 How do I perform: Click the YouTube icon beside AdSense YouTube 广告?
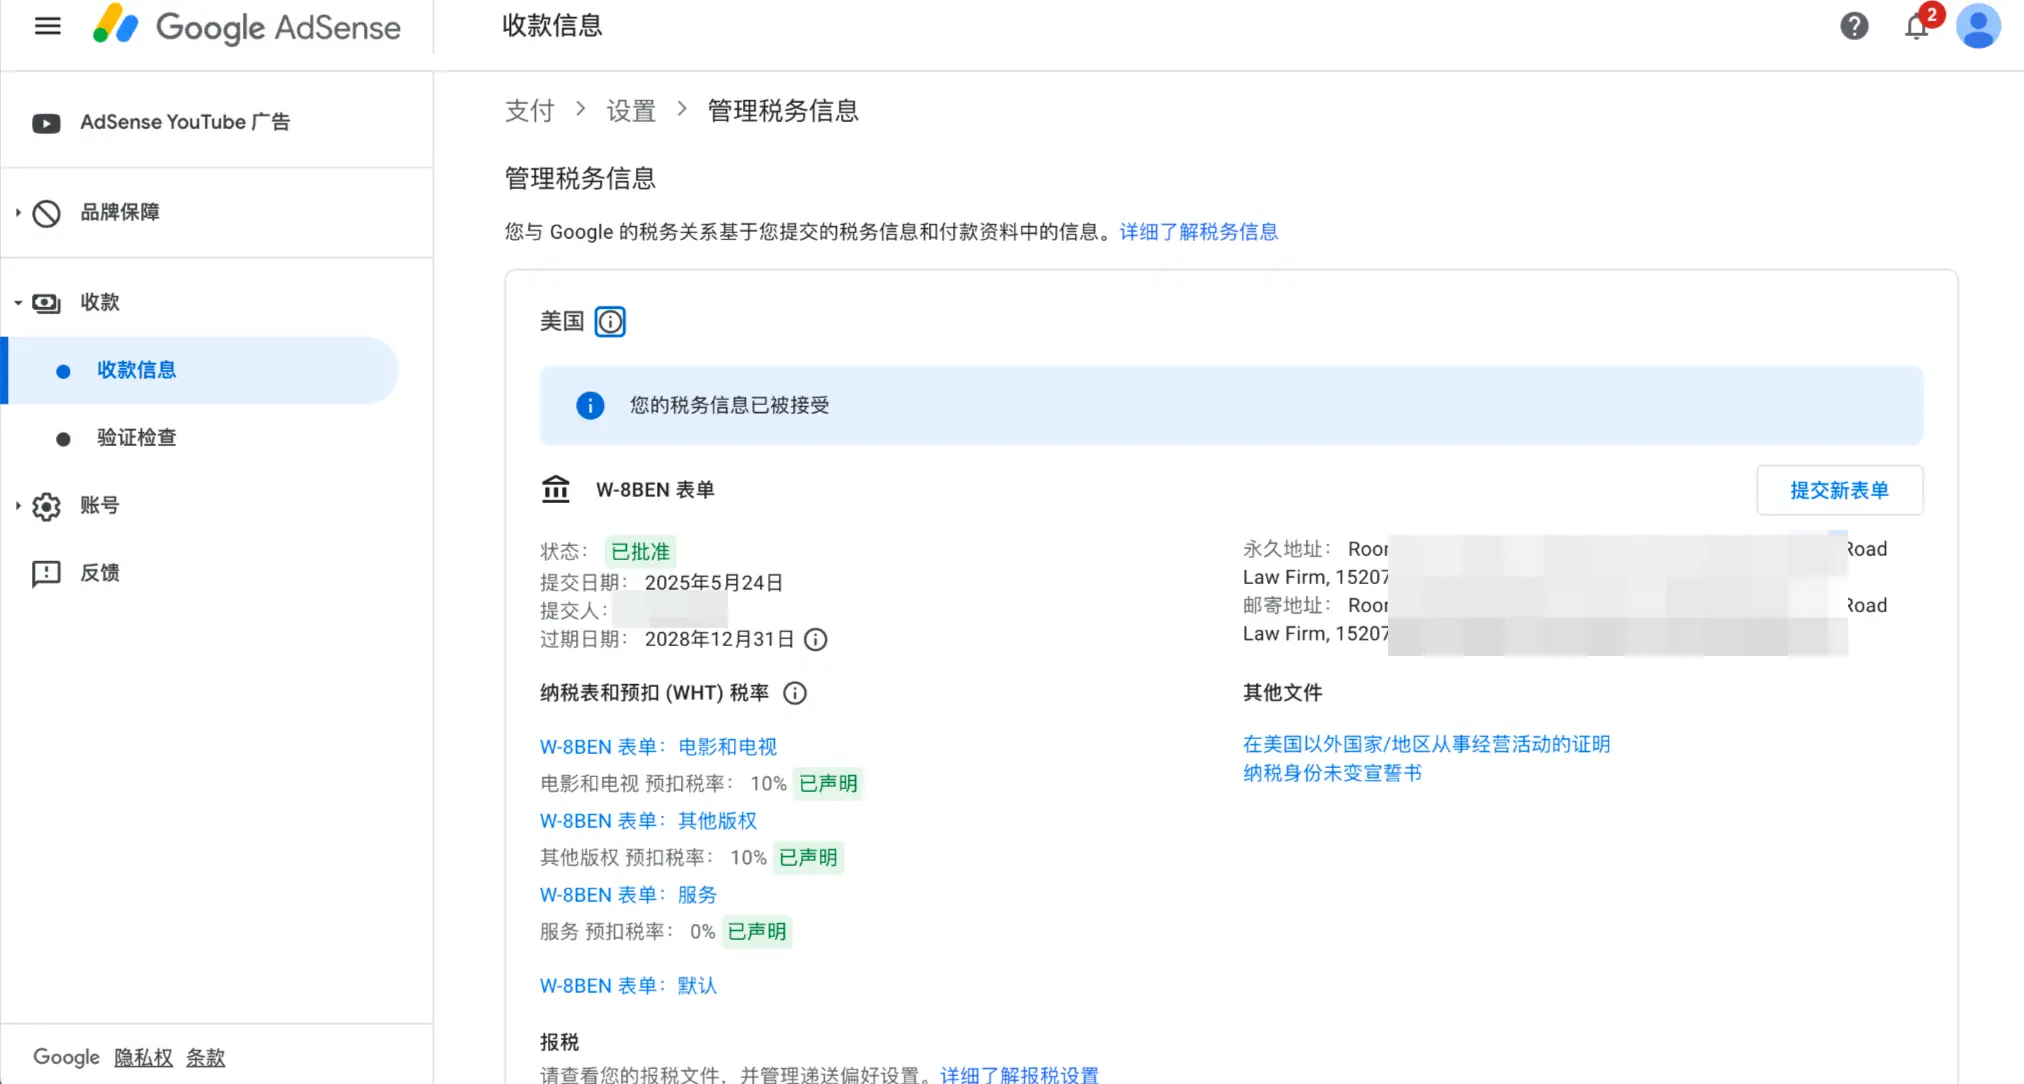coord(46,123)
